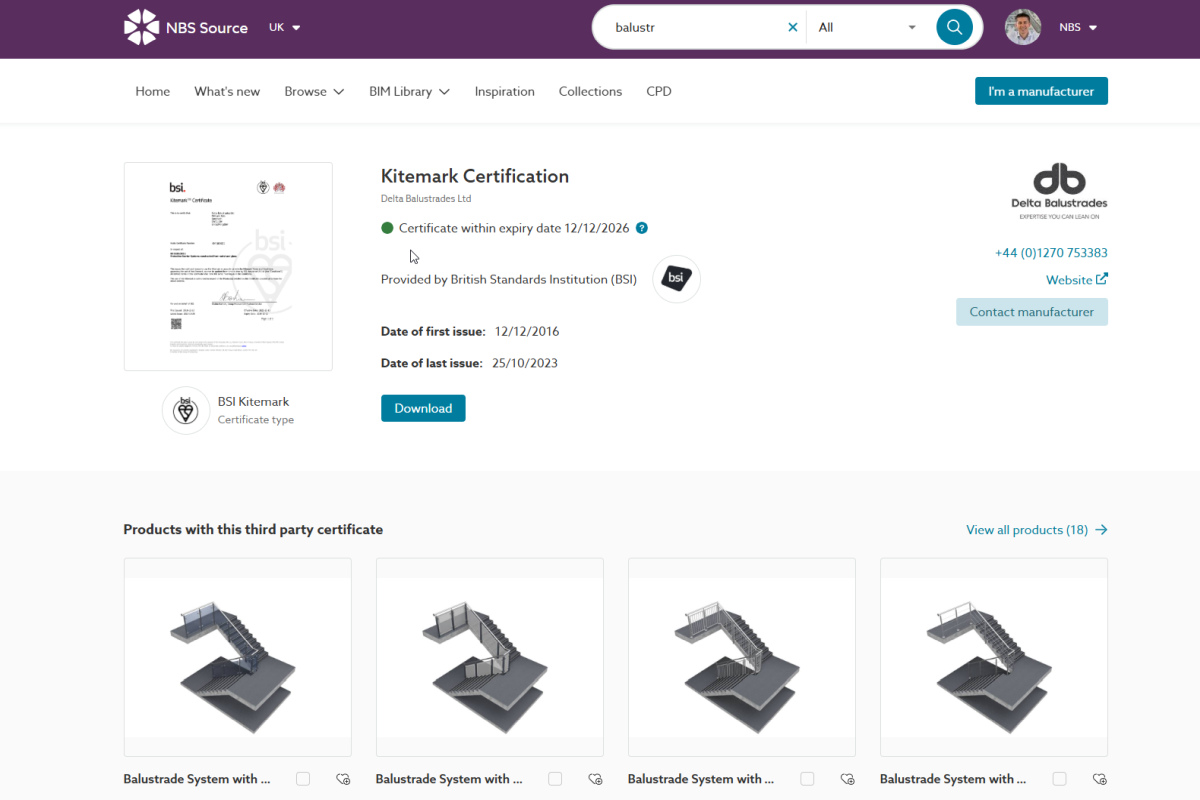Save the blue glass balustrade product with its heart icon
Image resolution: width=1200 pixels, height=800 pixels.
343,779
